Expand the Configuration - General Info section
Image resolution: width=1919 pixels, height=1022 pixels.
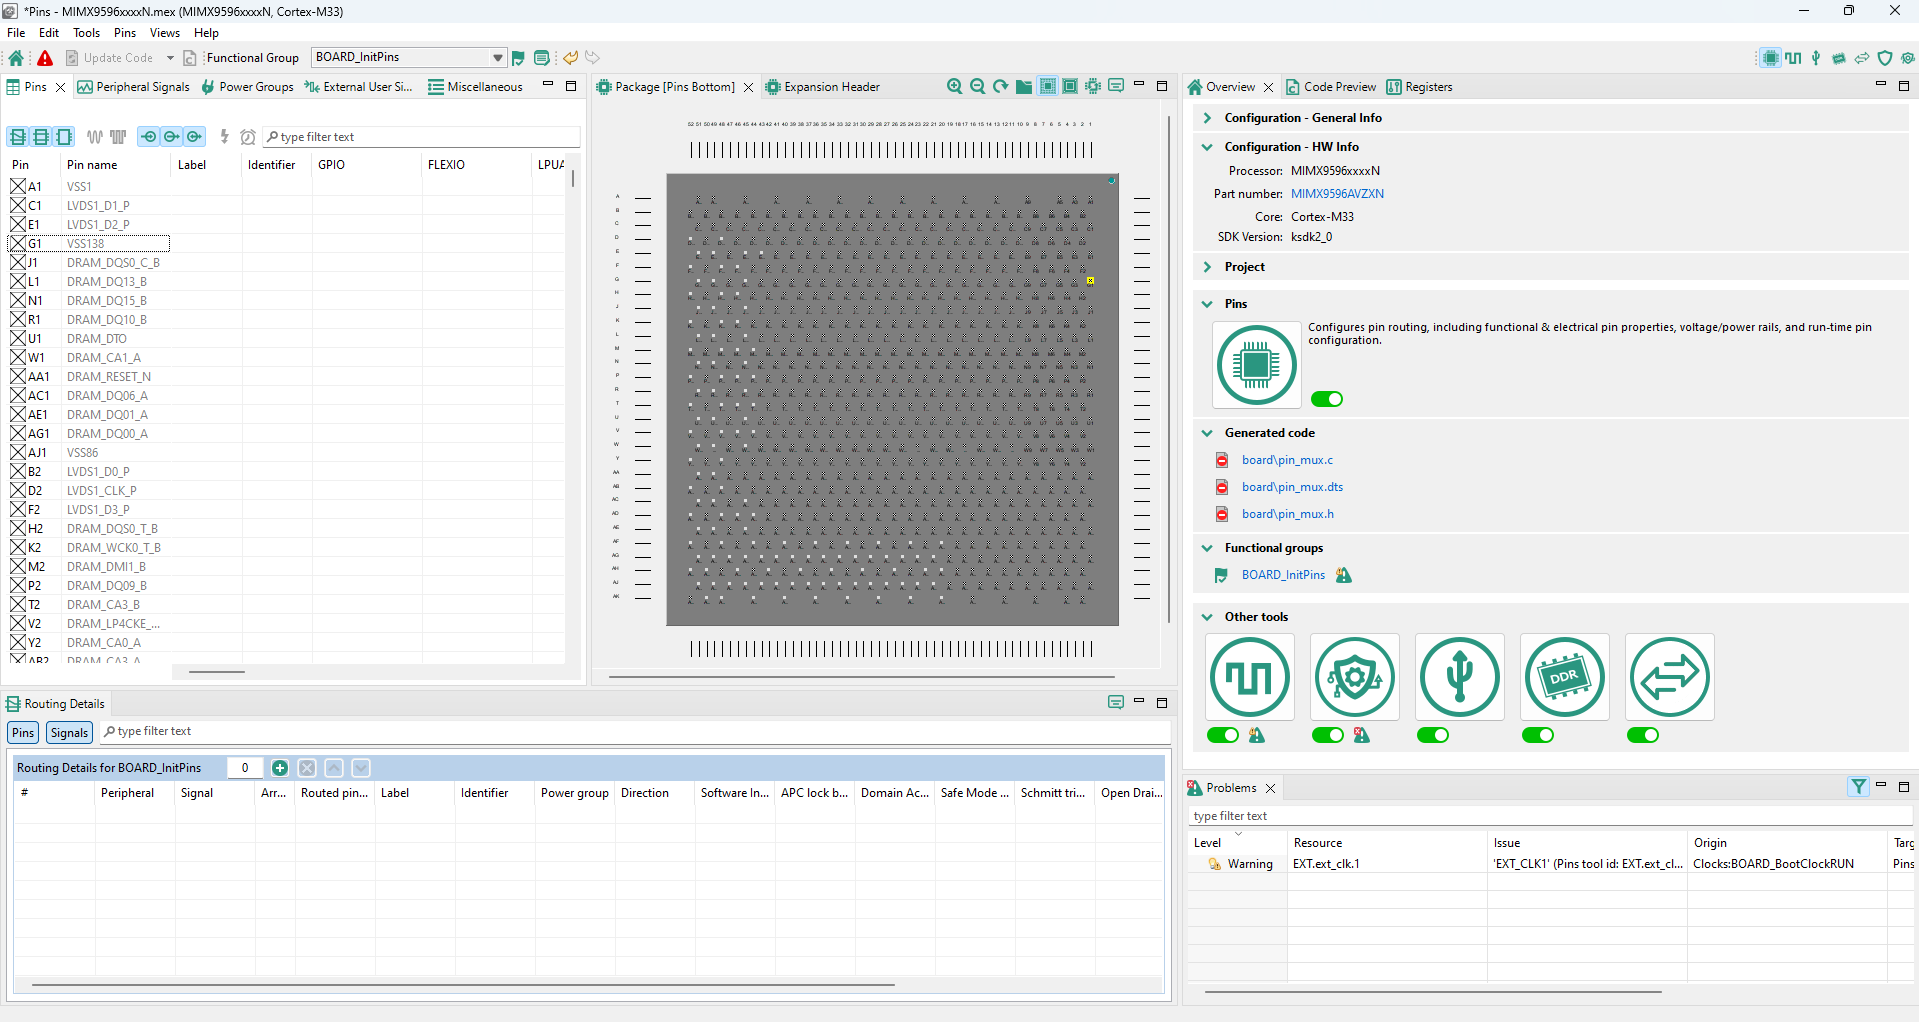(1207, 118)
